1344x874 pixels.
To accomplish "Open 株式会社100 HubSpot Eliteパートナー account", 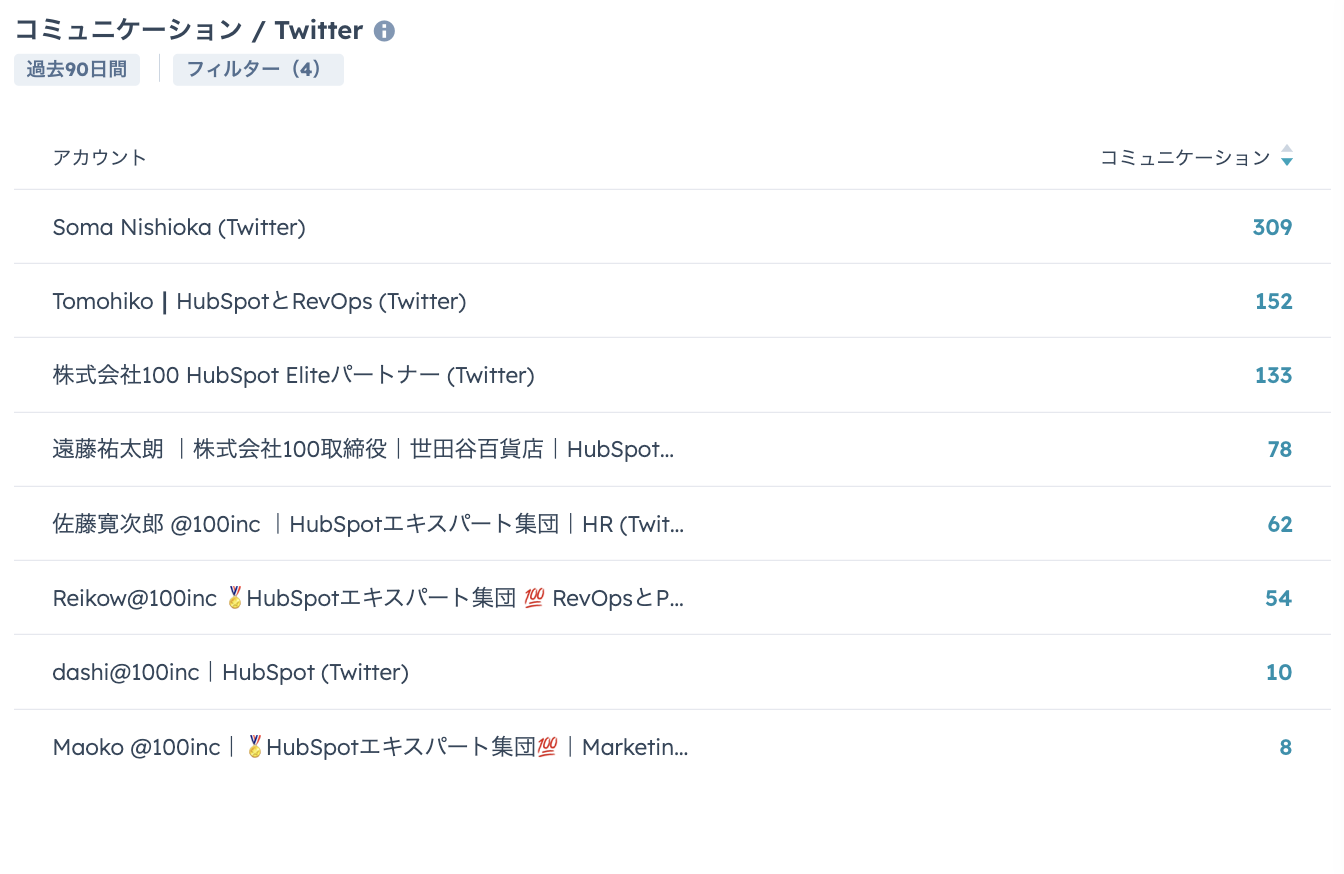I will [293, 375].
